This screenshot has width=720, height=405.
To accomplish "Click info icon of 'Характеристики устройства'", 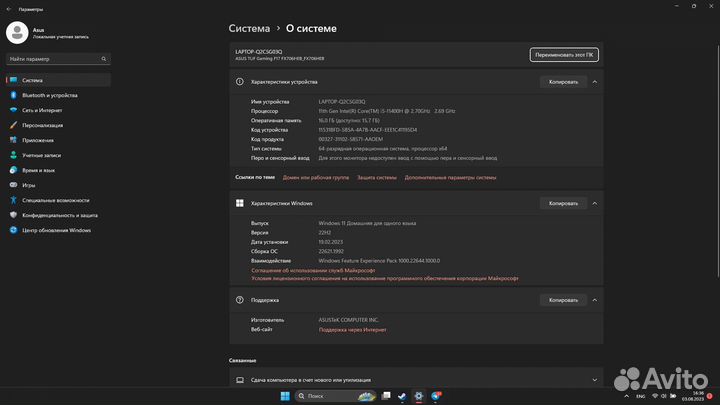I will point(240,82).
